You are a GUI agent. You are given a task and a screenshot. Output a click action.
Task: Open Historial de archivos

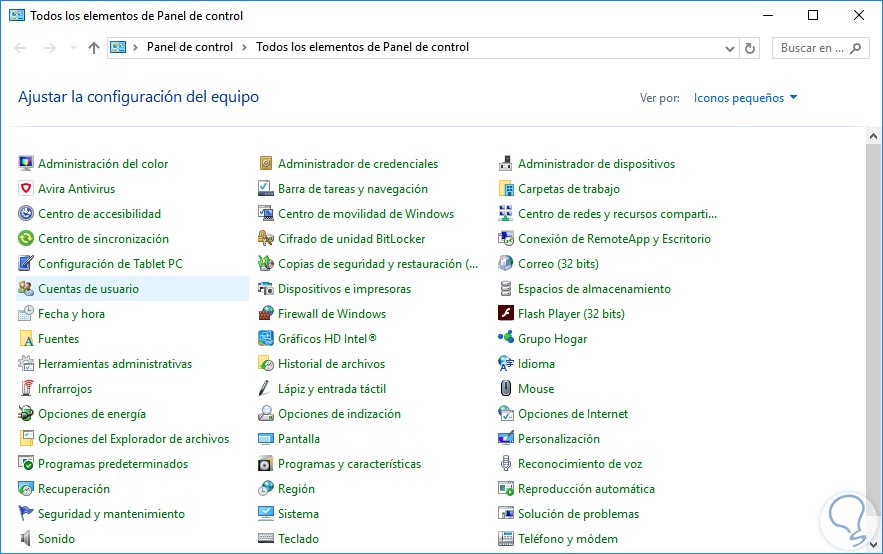pos(331,364)
